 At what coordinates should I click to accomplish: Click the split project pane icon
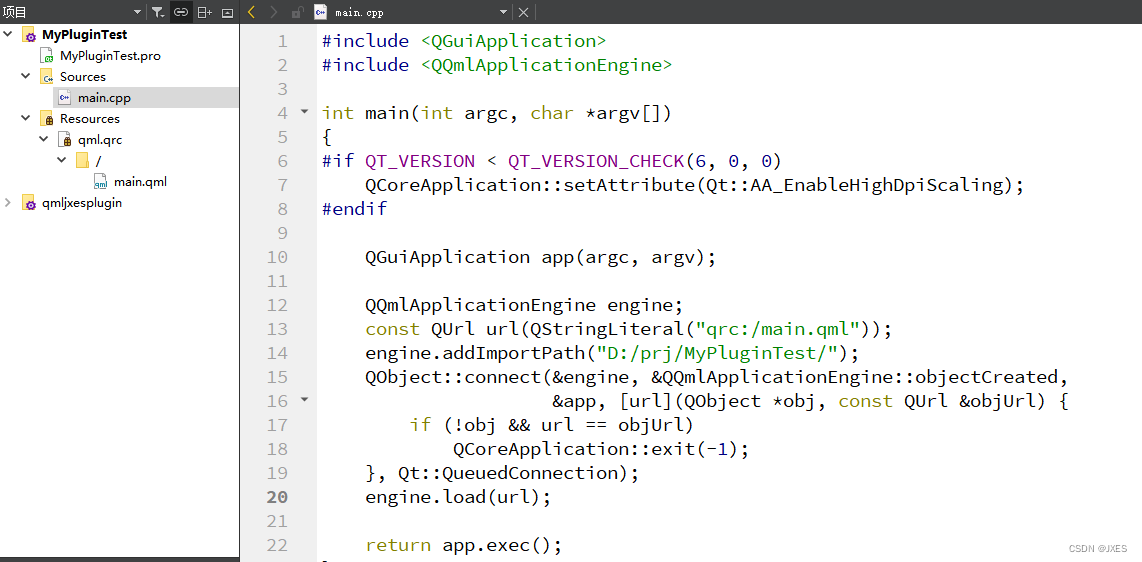[205, 12]
